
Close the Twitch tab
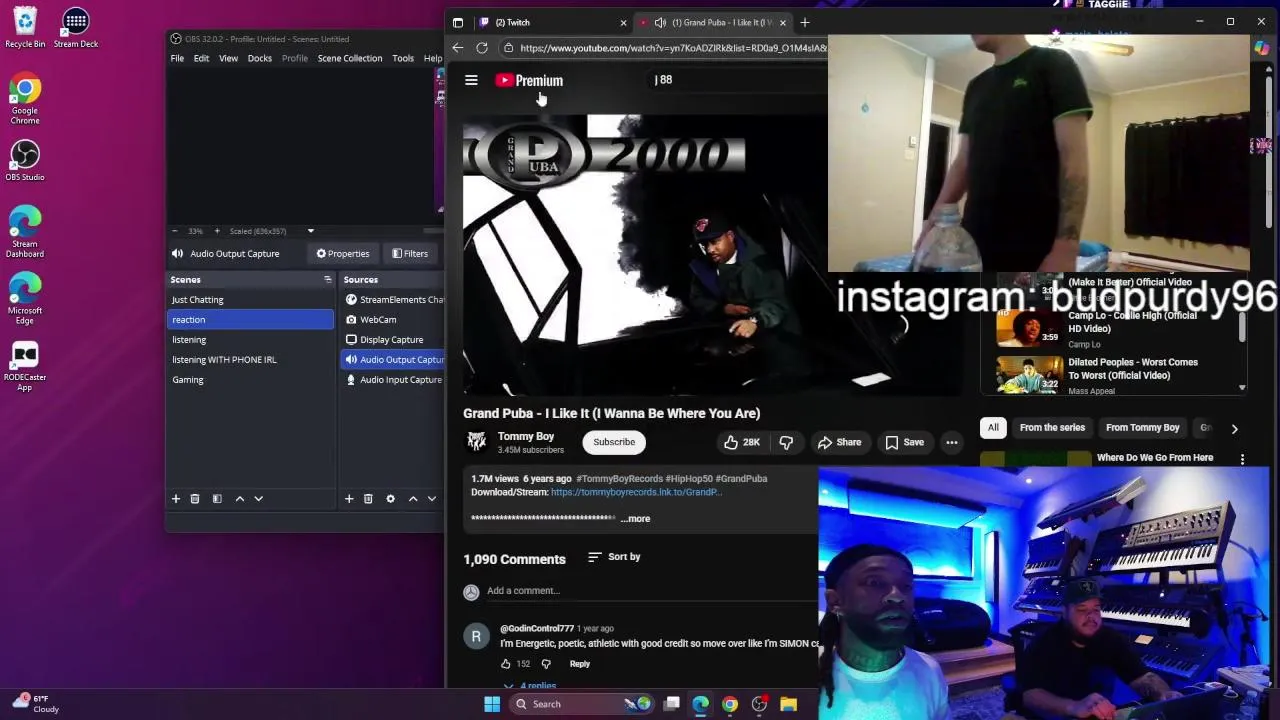623,22
